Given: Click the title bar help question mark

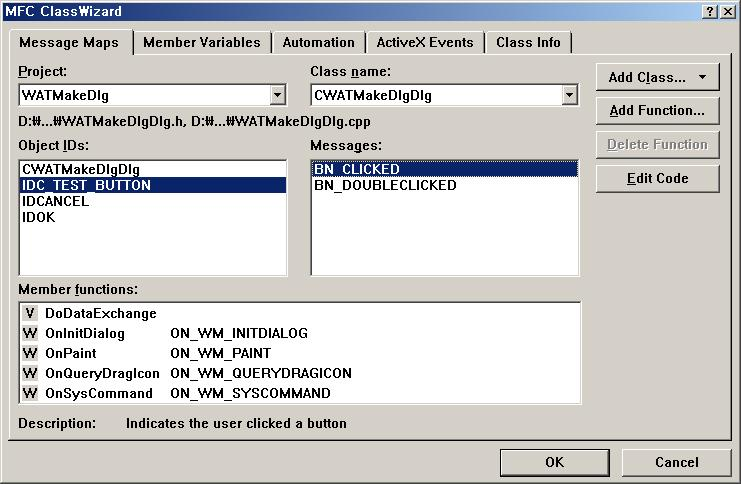Looking at the screenshot, I should tap(710, 11).
